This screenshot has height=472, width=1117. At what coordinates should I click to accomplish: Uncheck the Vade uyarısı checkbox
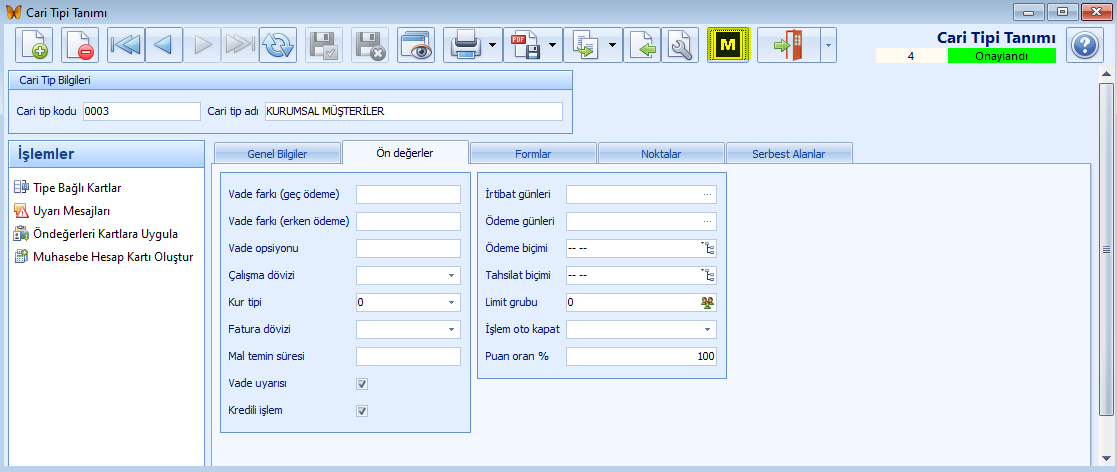pyautogui.click(x=362, y=383)
